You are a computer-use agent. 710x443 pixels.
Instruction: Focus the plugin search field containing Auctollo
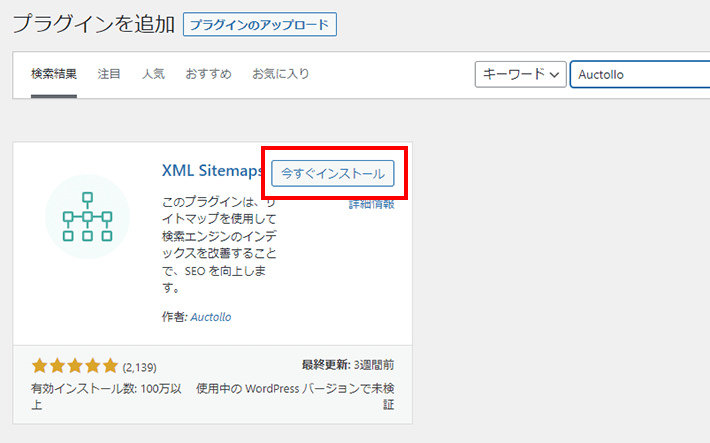click(x=640, y=74)
